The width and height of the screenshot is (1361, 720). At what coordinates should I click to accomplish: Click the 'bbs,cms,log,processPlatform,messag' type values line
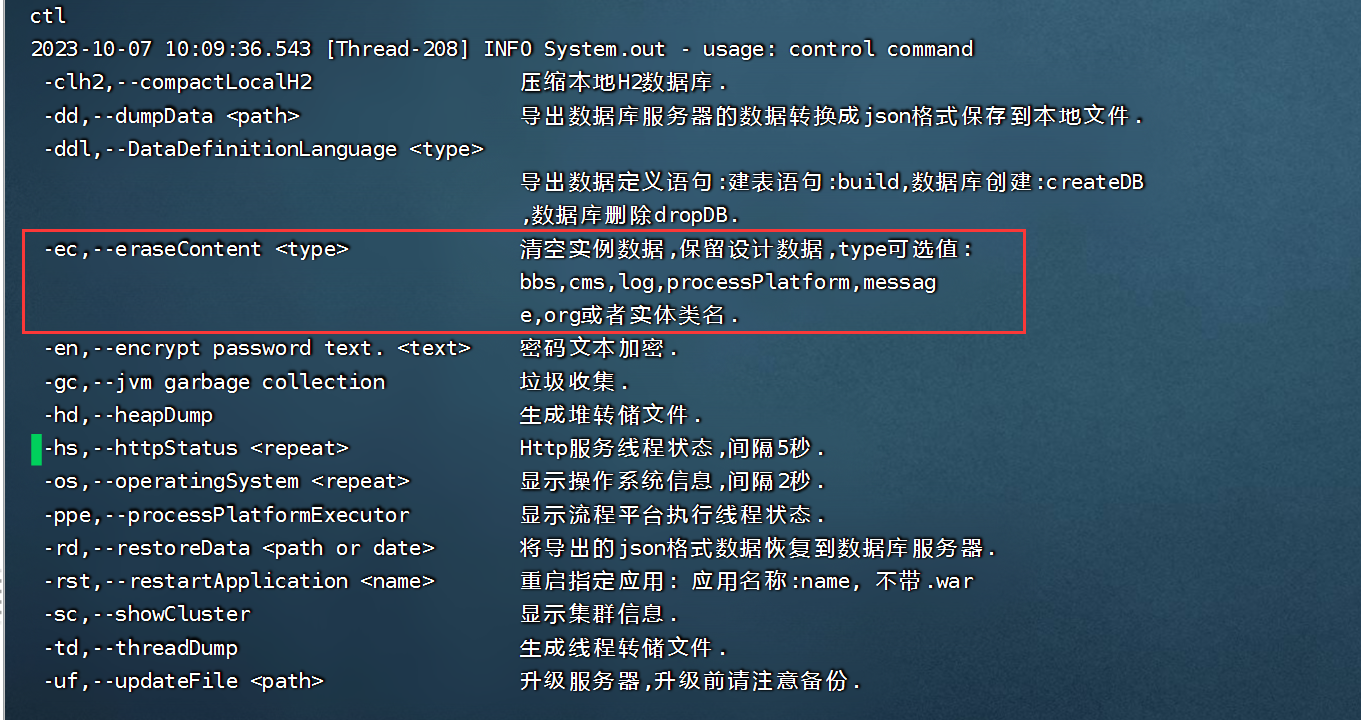point(728,283)
